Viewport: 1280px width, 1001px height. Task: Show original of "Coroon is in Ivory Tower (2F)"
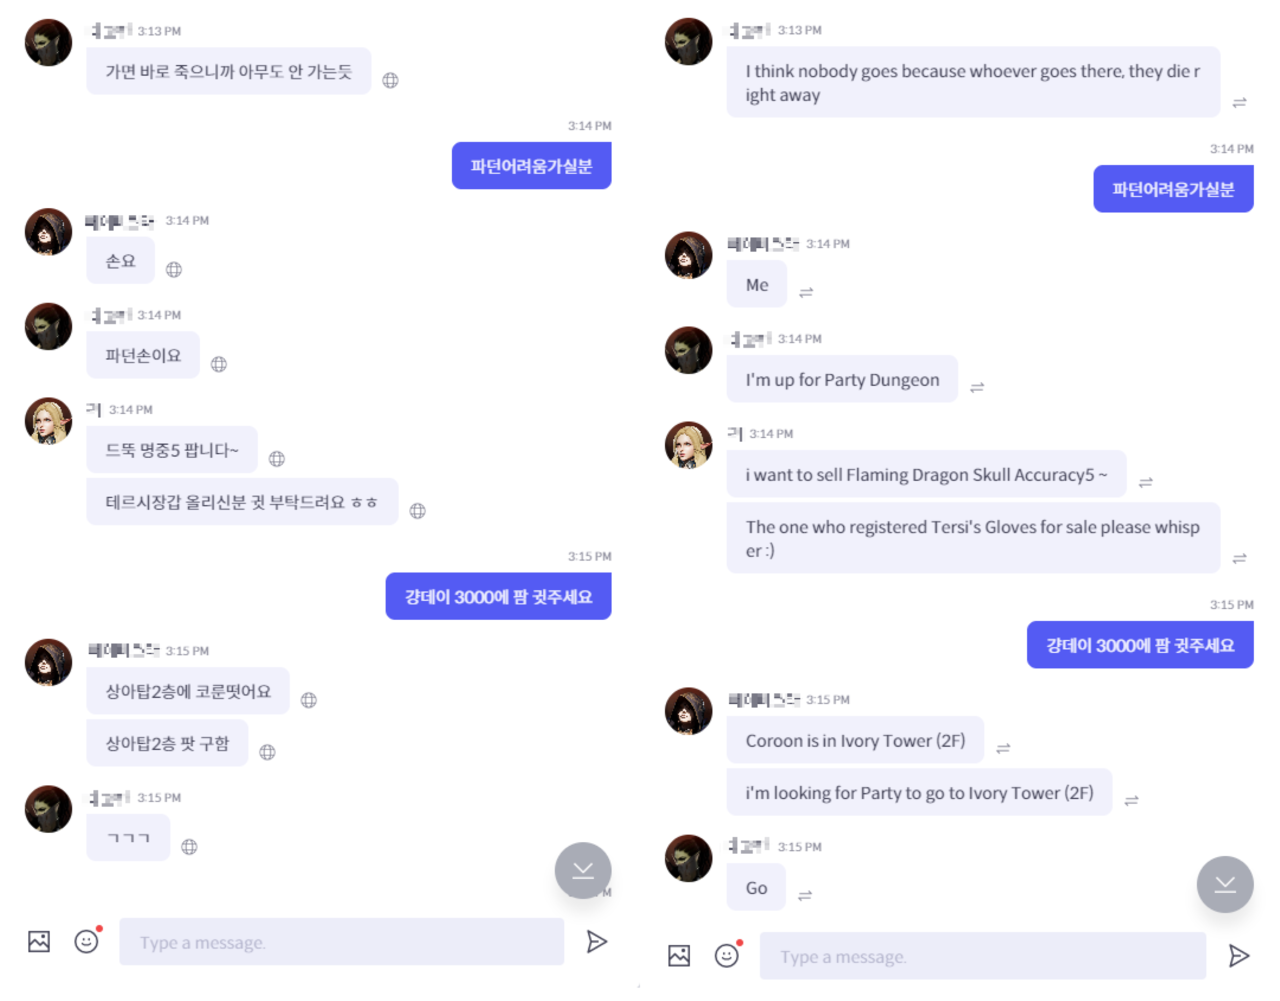[x=1003, y=746]
